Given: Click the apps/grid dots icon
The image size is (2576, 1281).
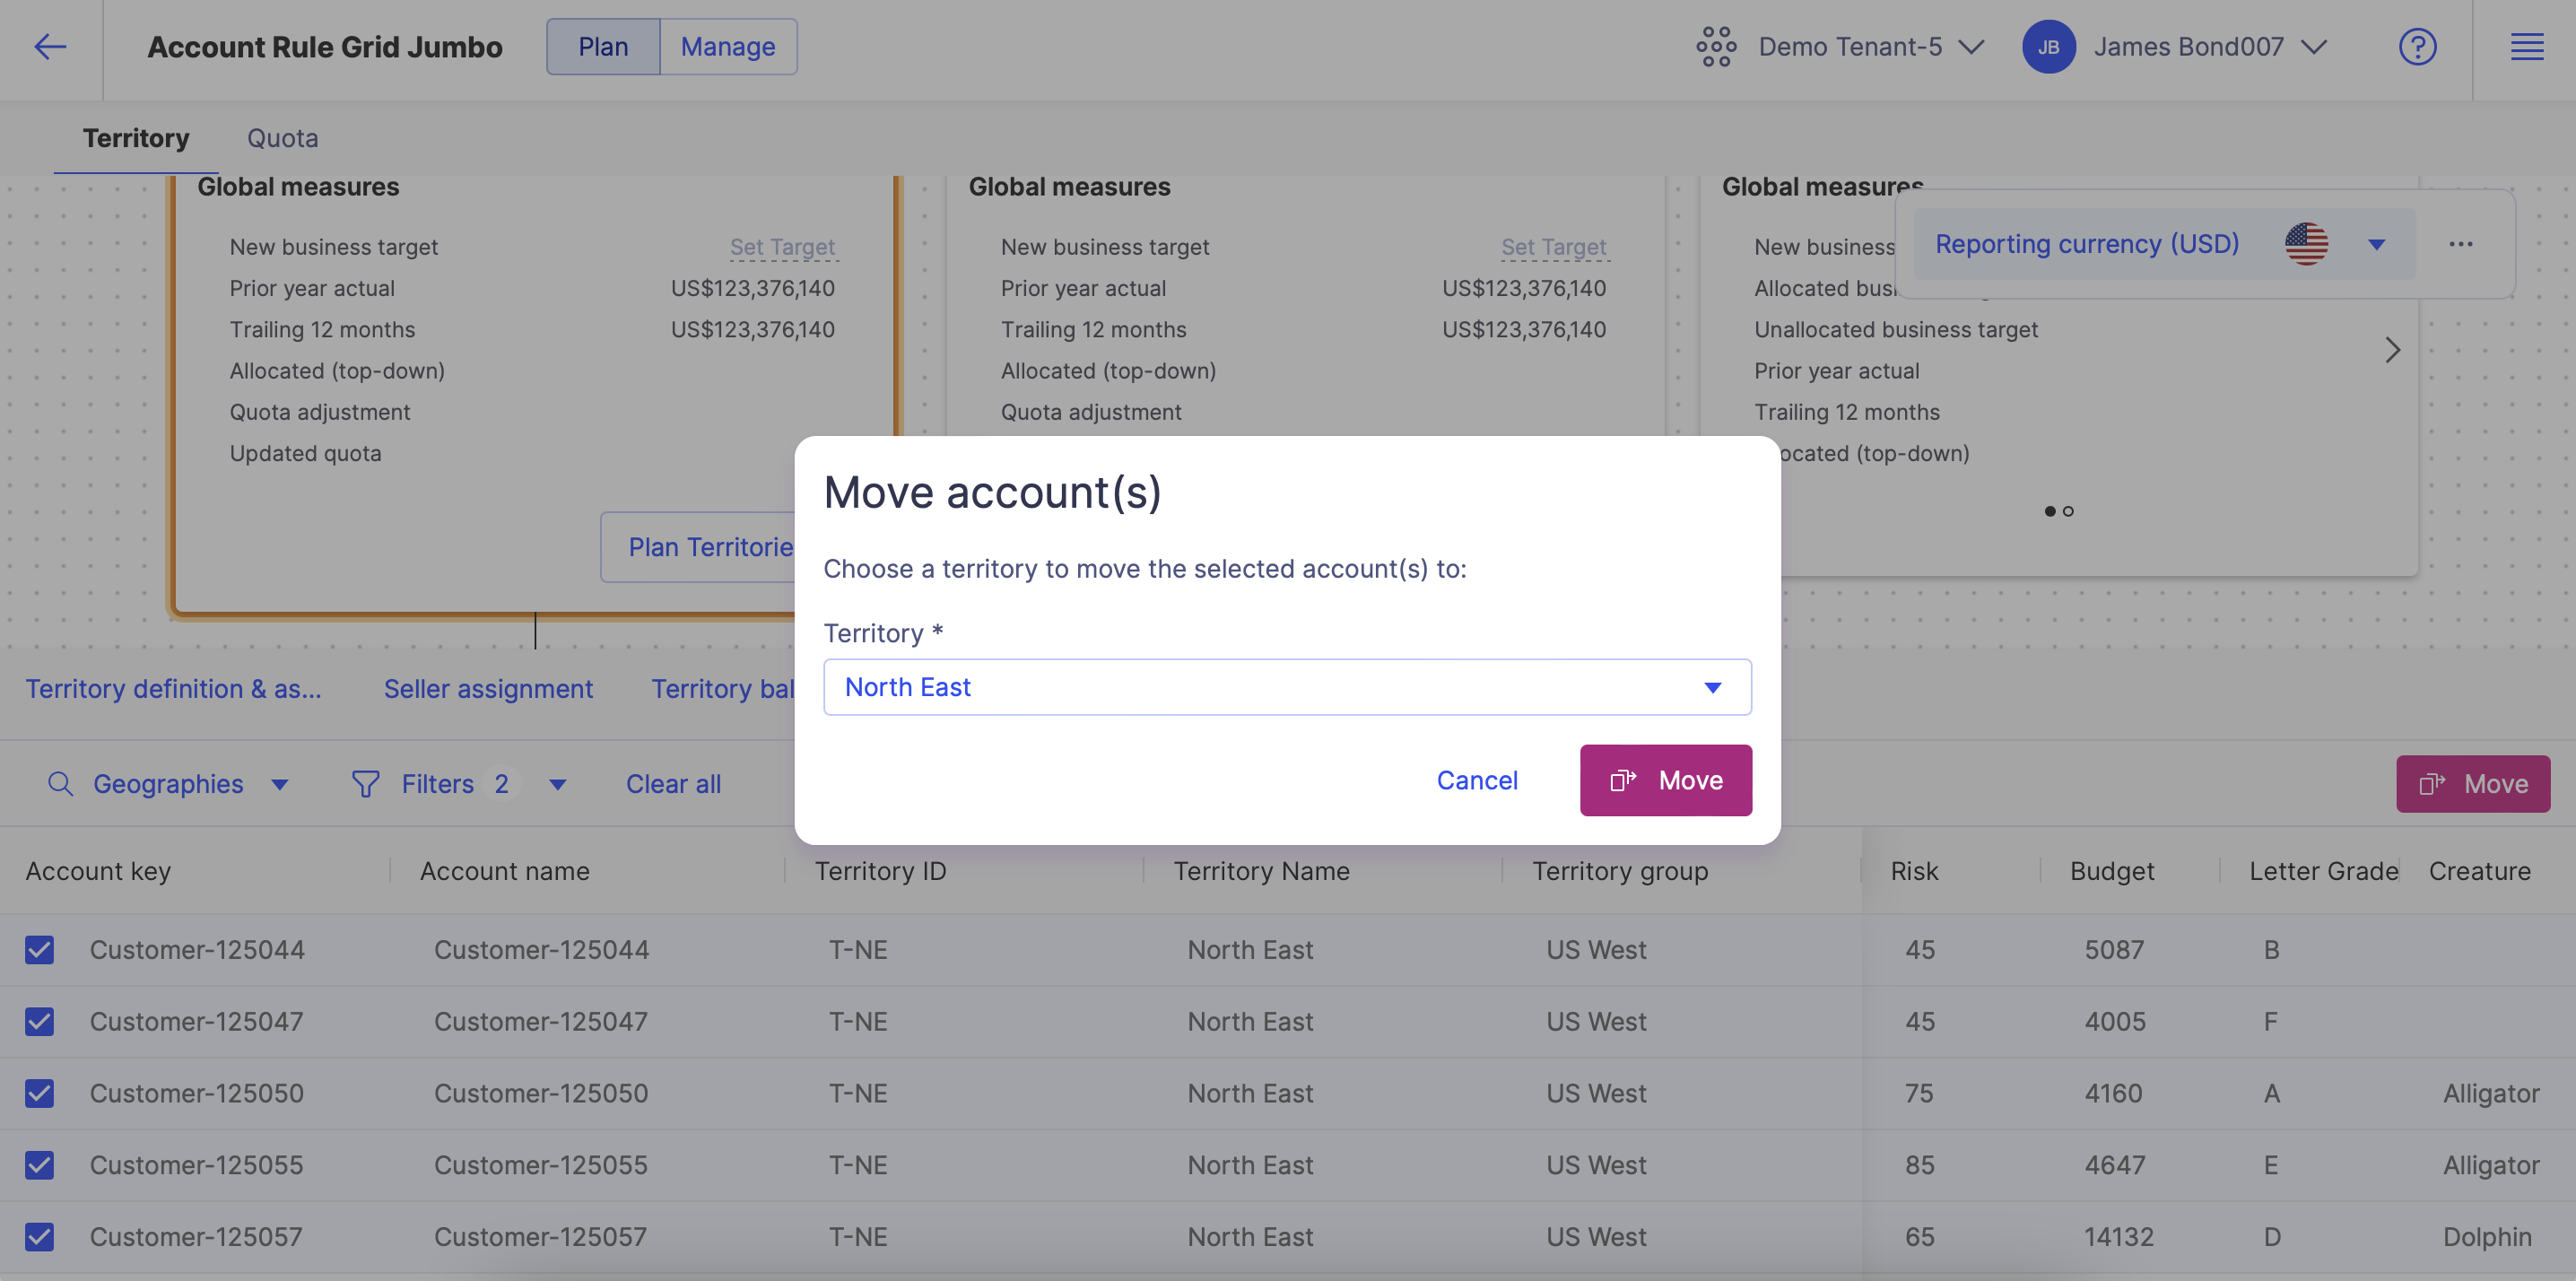Looking at the screenshot, I should (1717, 46).
